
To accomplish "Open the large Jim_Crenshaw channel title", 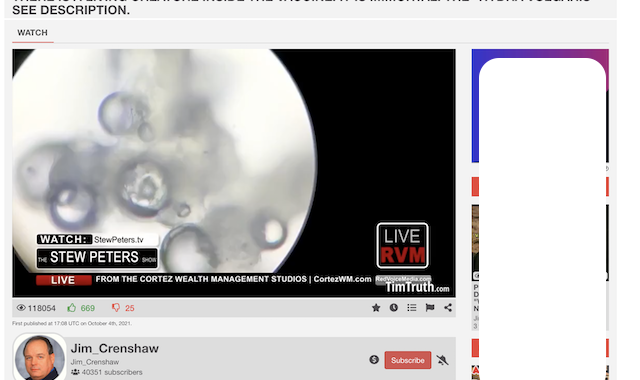I will (115, 348).
